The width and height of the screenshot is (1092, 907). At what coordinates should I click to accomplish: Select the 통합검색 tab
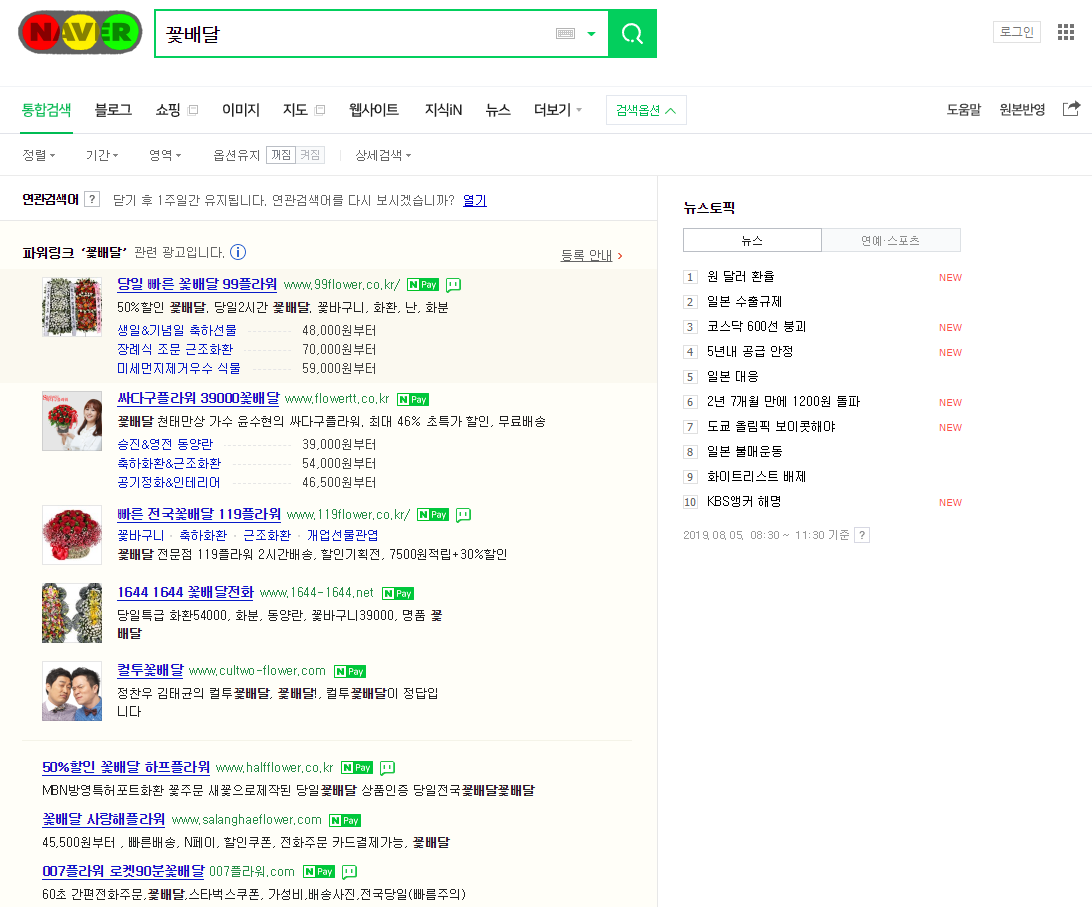pyautogui.click(x=46, y=109)
